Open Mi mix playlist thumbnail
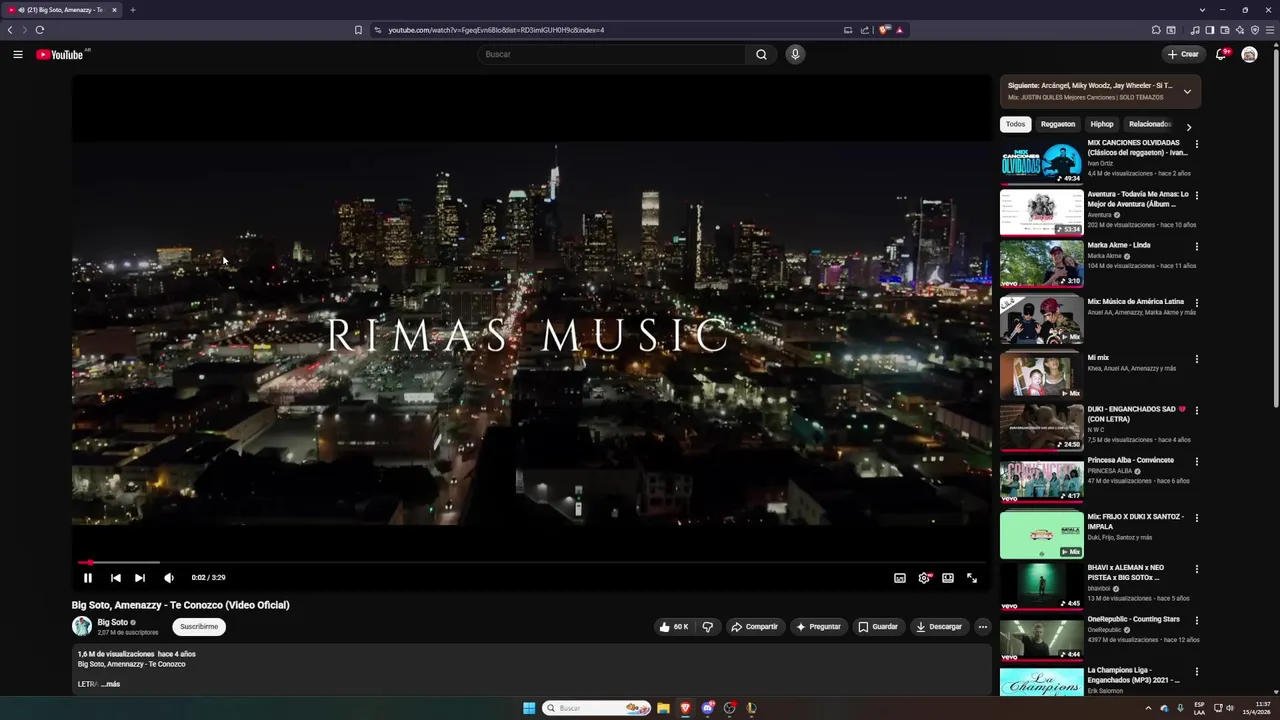1280x720 pixels. pos(1041,376)
